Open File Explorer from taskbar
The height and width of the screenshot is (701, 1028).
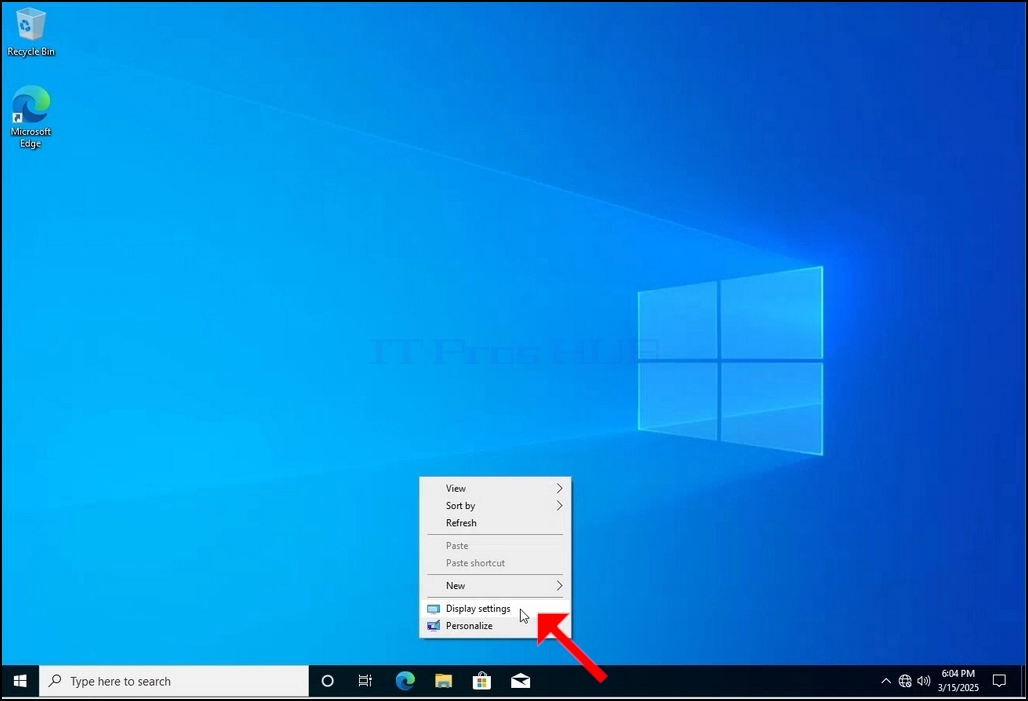443,681
